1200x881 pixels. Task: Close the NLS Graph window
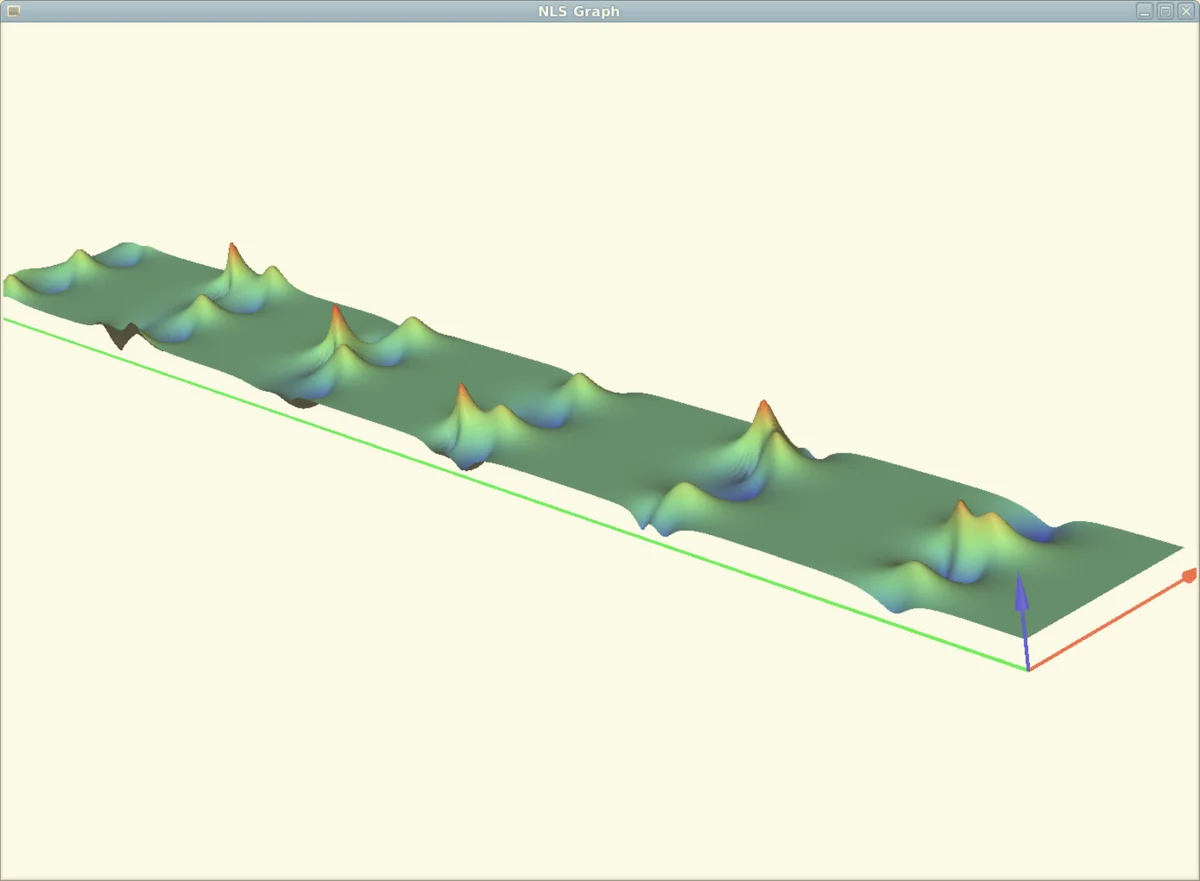(1185, 11)
